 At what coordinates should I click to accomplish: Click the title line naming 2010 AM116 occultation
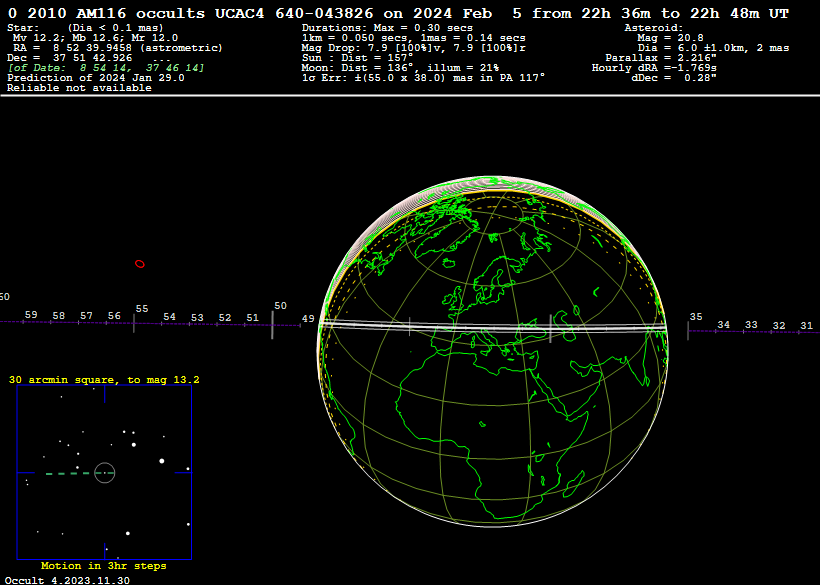(398, 14)
